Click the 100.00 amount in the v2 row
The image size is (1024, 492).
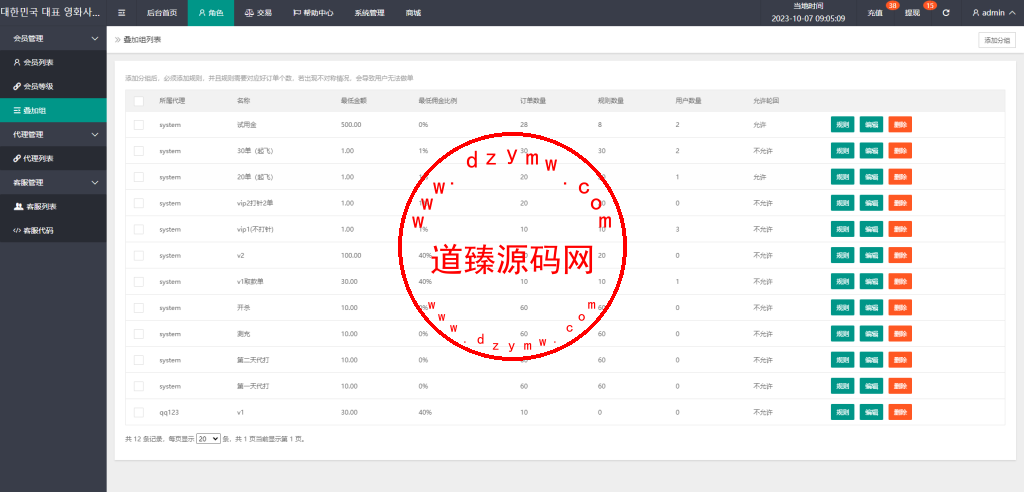tap(351, 255)
